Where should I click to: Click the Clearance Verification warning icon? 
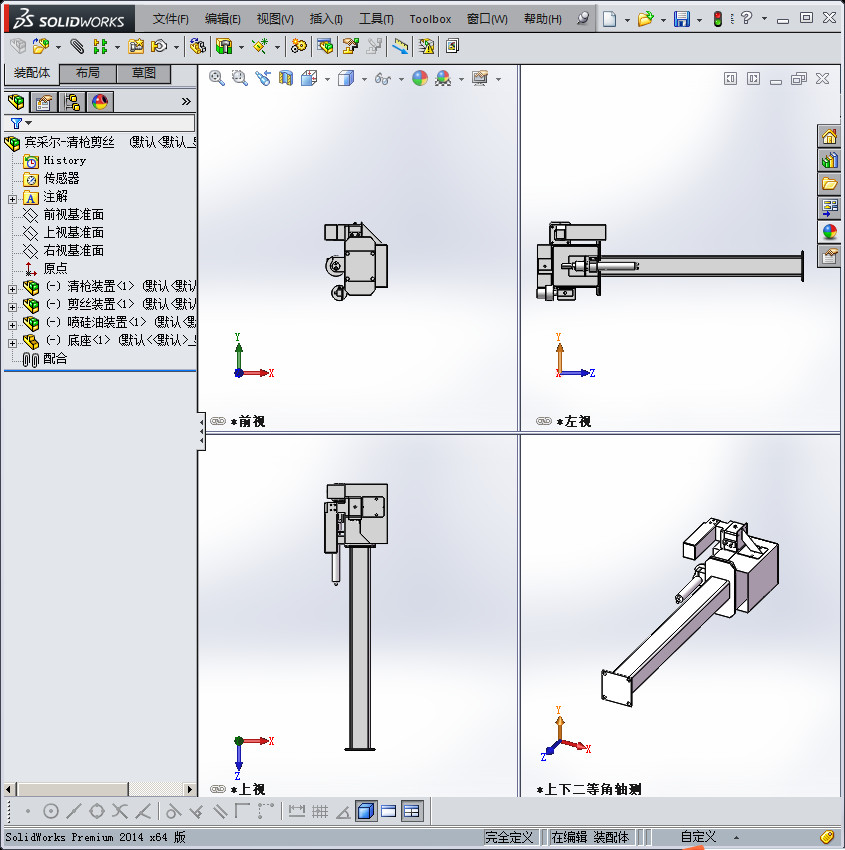coord(427,47)
